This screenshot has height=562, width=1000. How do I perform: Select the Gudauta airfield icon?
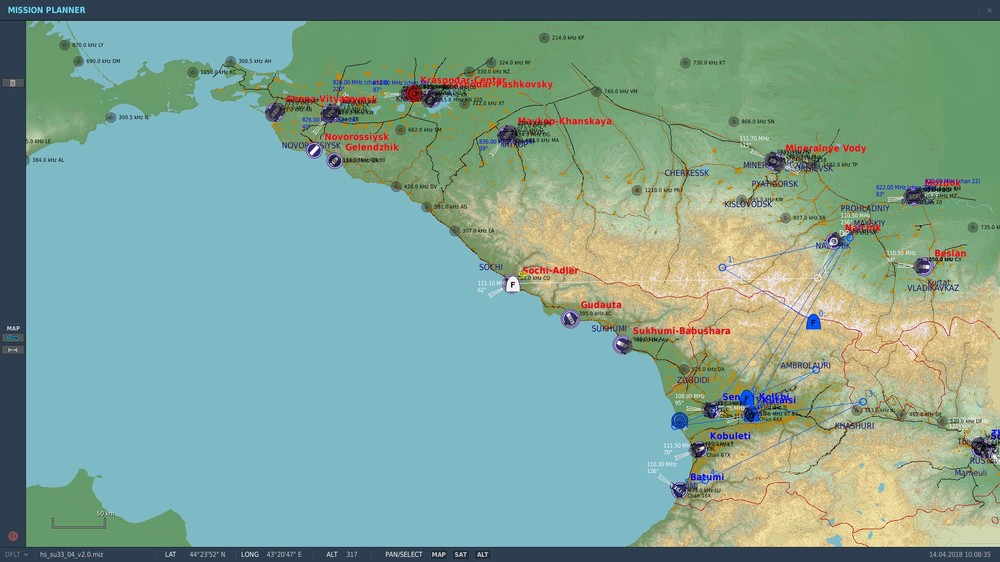(570, 318)
